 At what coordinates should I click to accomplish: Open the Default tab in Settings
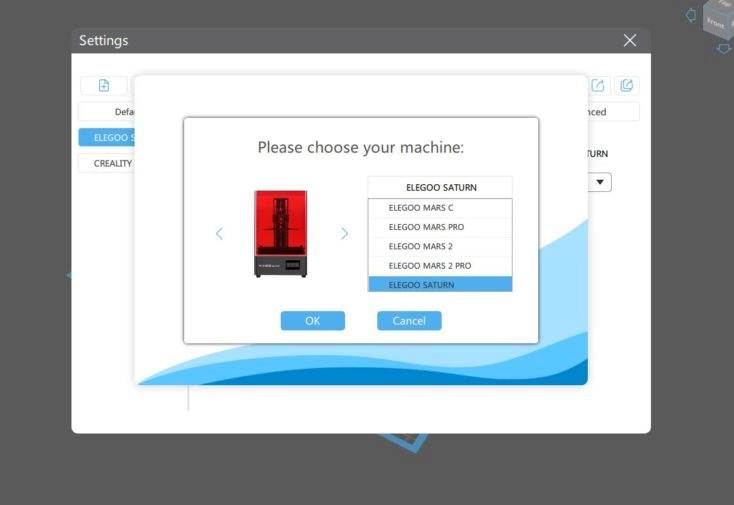tap(107, 112)
